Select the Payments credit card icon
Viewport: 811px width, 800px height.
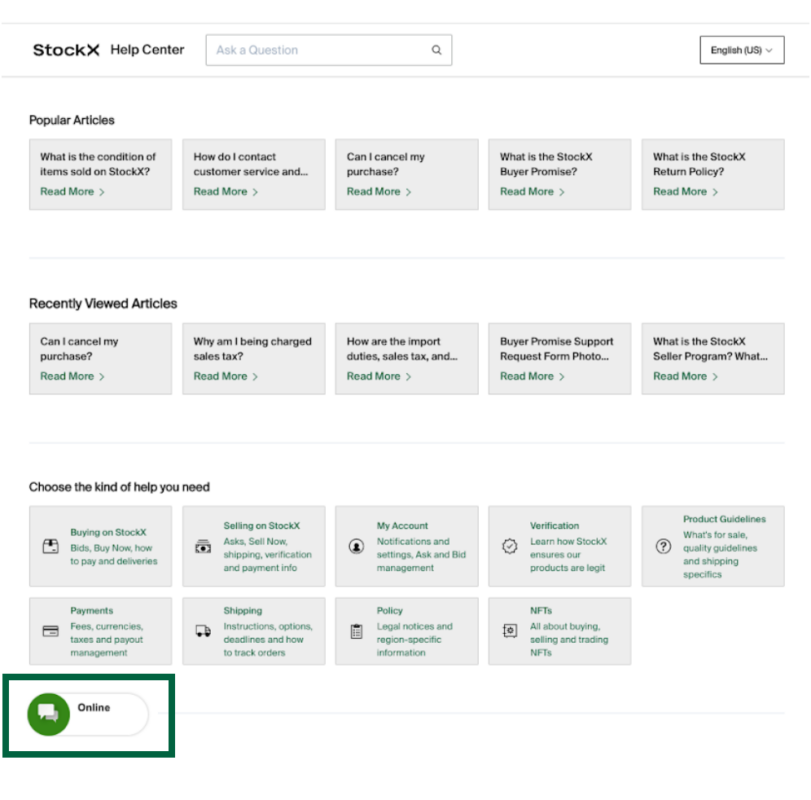(x=50, y=632)
